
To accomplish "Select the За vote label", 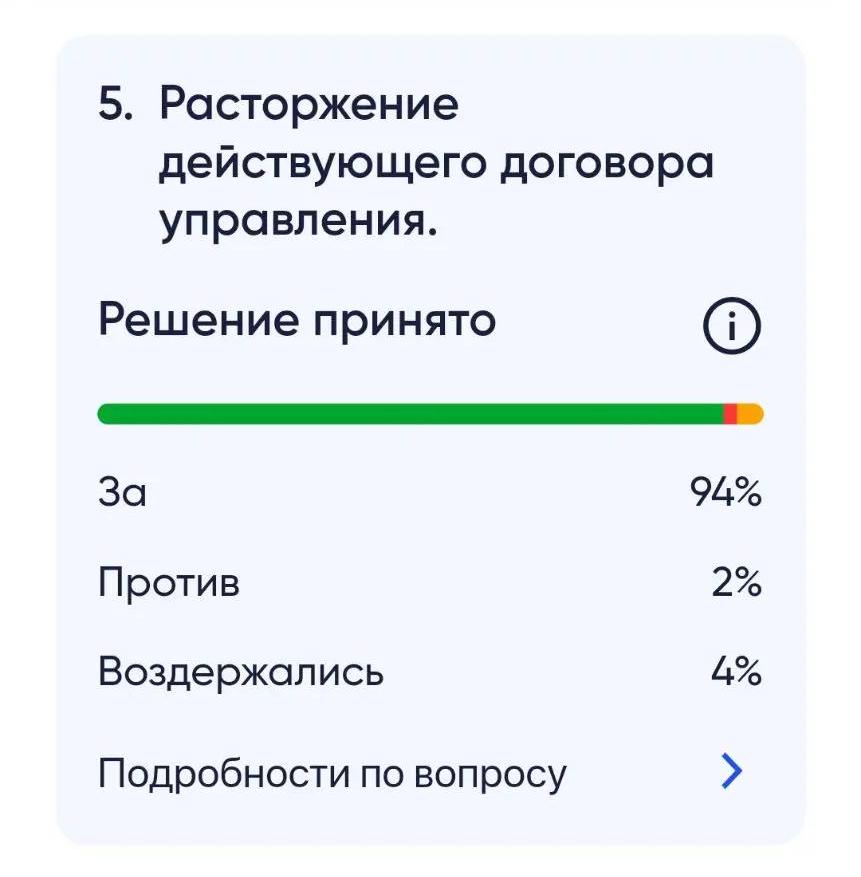I will (x=123, y=492).
